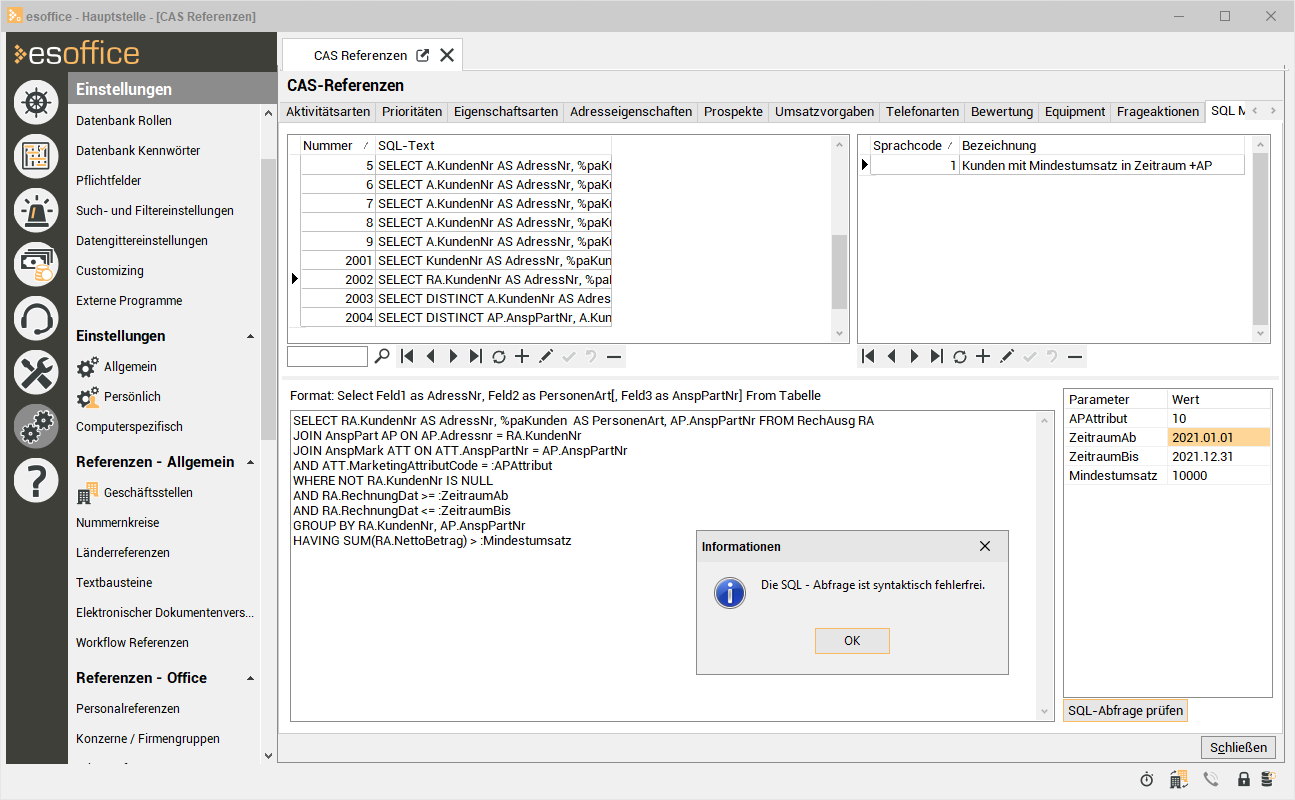Switch to the Frageaktionen tab
1295x800 pixels.
1158,111
